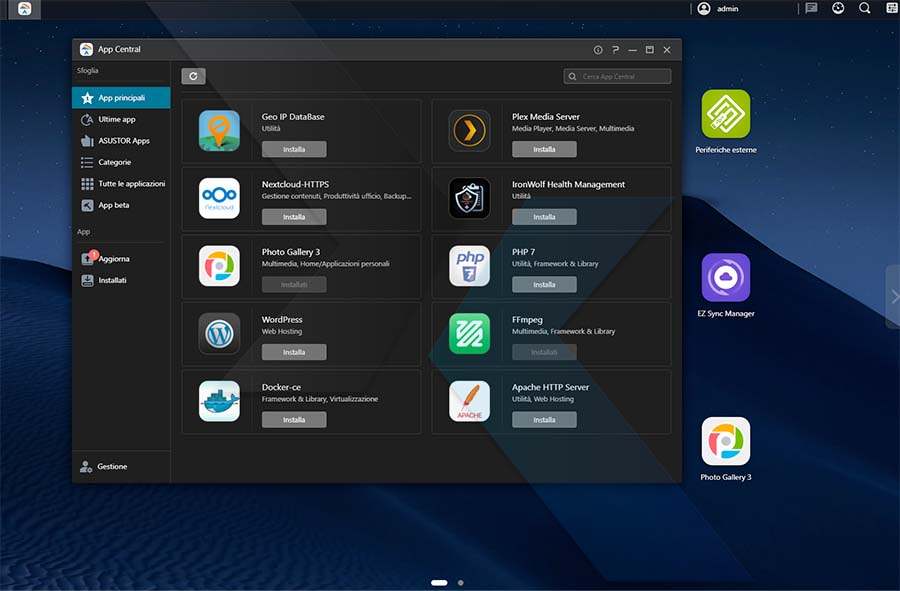Open the system search magnifier
This screenshot has height=591, width=900.
coord(863,8)
